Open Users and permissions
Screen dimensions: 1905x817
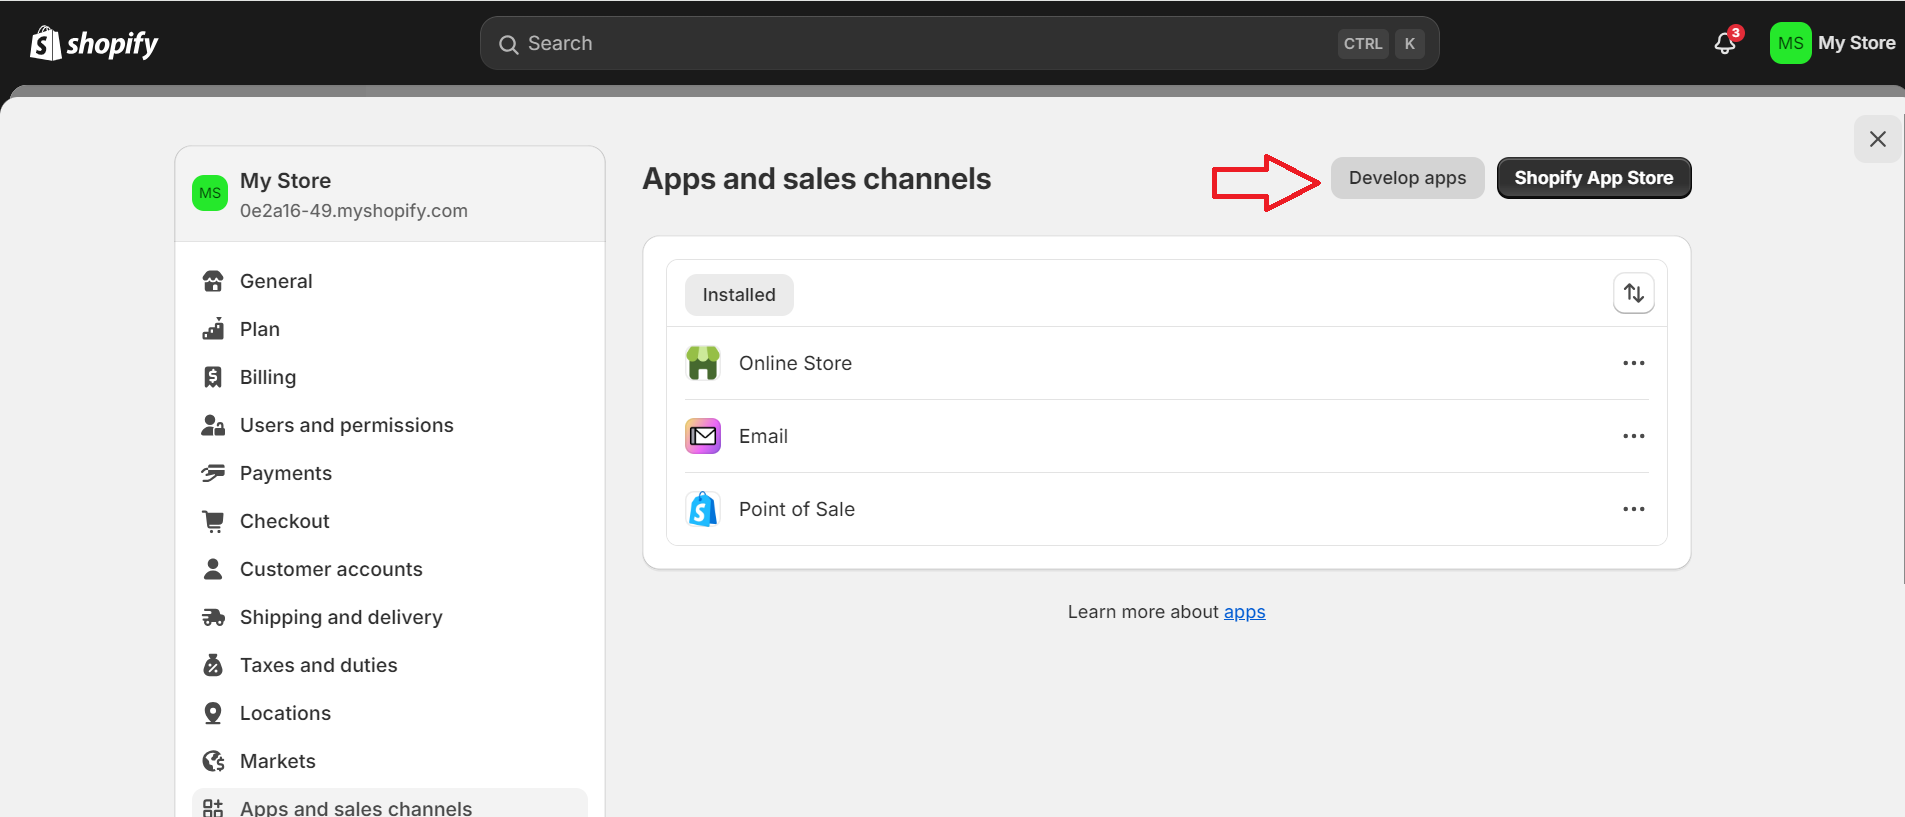(390, 425)
